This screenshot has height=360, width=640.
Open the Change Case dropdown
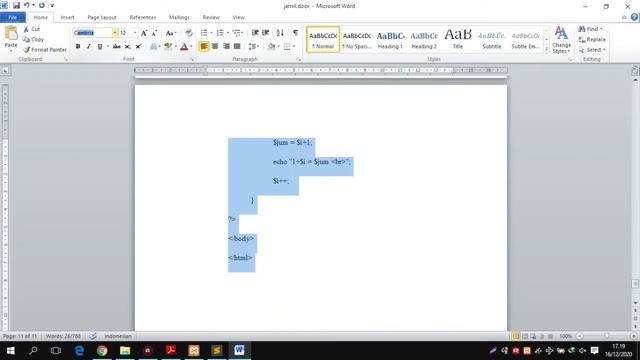click(x=171, y=33)
